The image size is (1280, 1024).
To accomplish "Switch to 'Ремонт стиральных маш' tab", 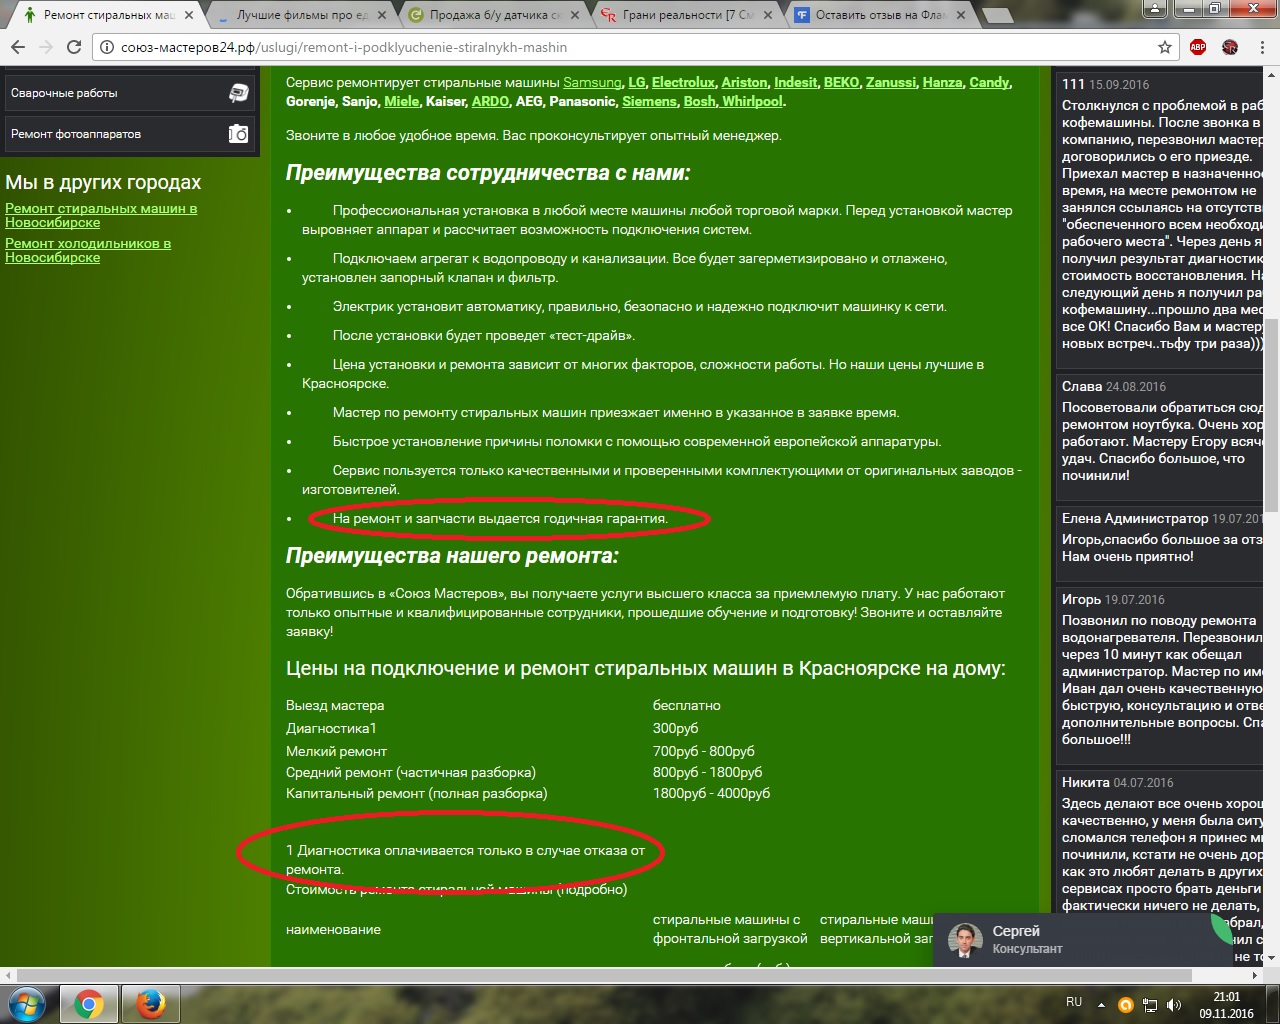I will coord(110,15).
